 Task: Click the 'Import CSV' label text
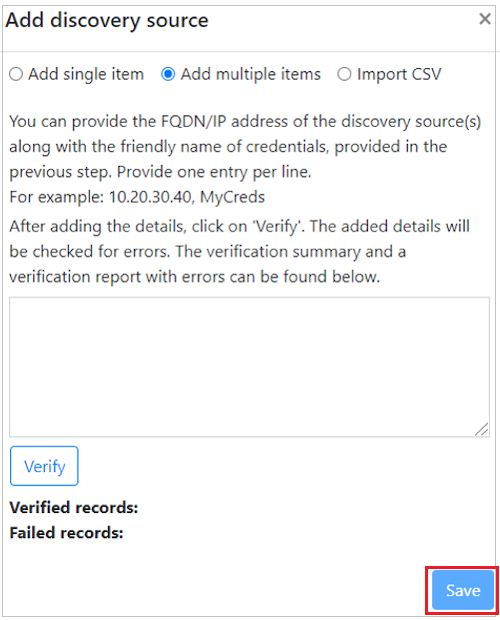(x=399, y=74)
